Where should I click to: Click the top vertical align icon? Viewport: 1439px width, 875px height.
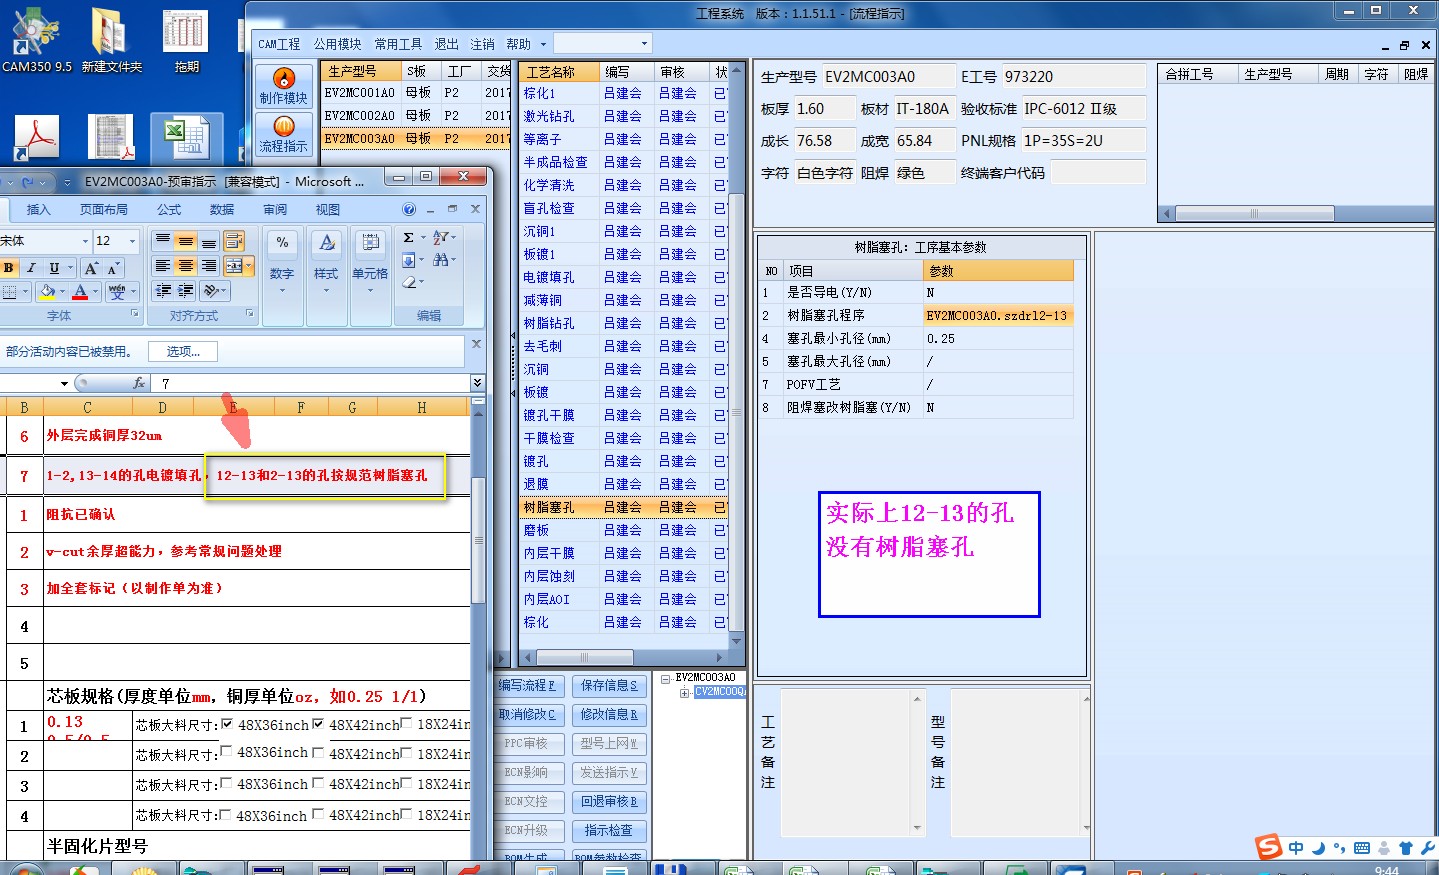pos(163,241)
